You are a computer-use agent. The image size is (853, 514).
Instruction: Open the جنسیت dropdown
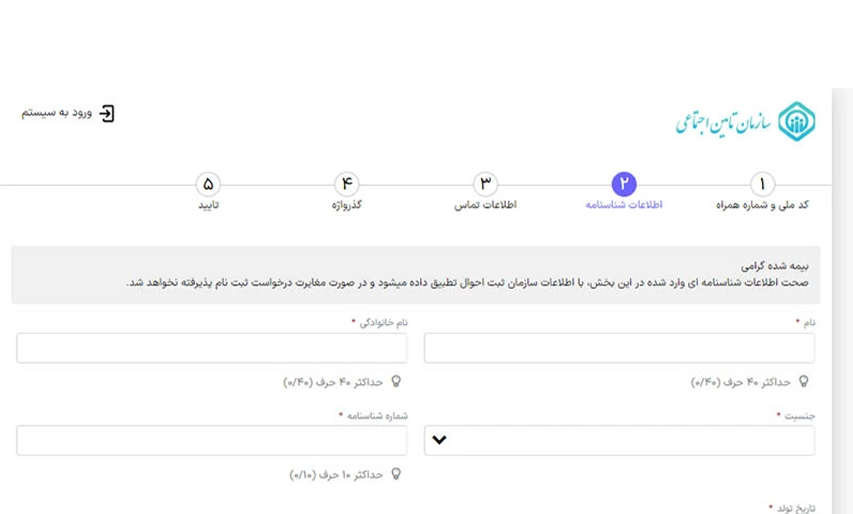tap(619, 441)
